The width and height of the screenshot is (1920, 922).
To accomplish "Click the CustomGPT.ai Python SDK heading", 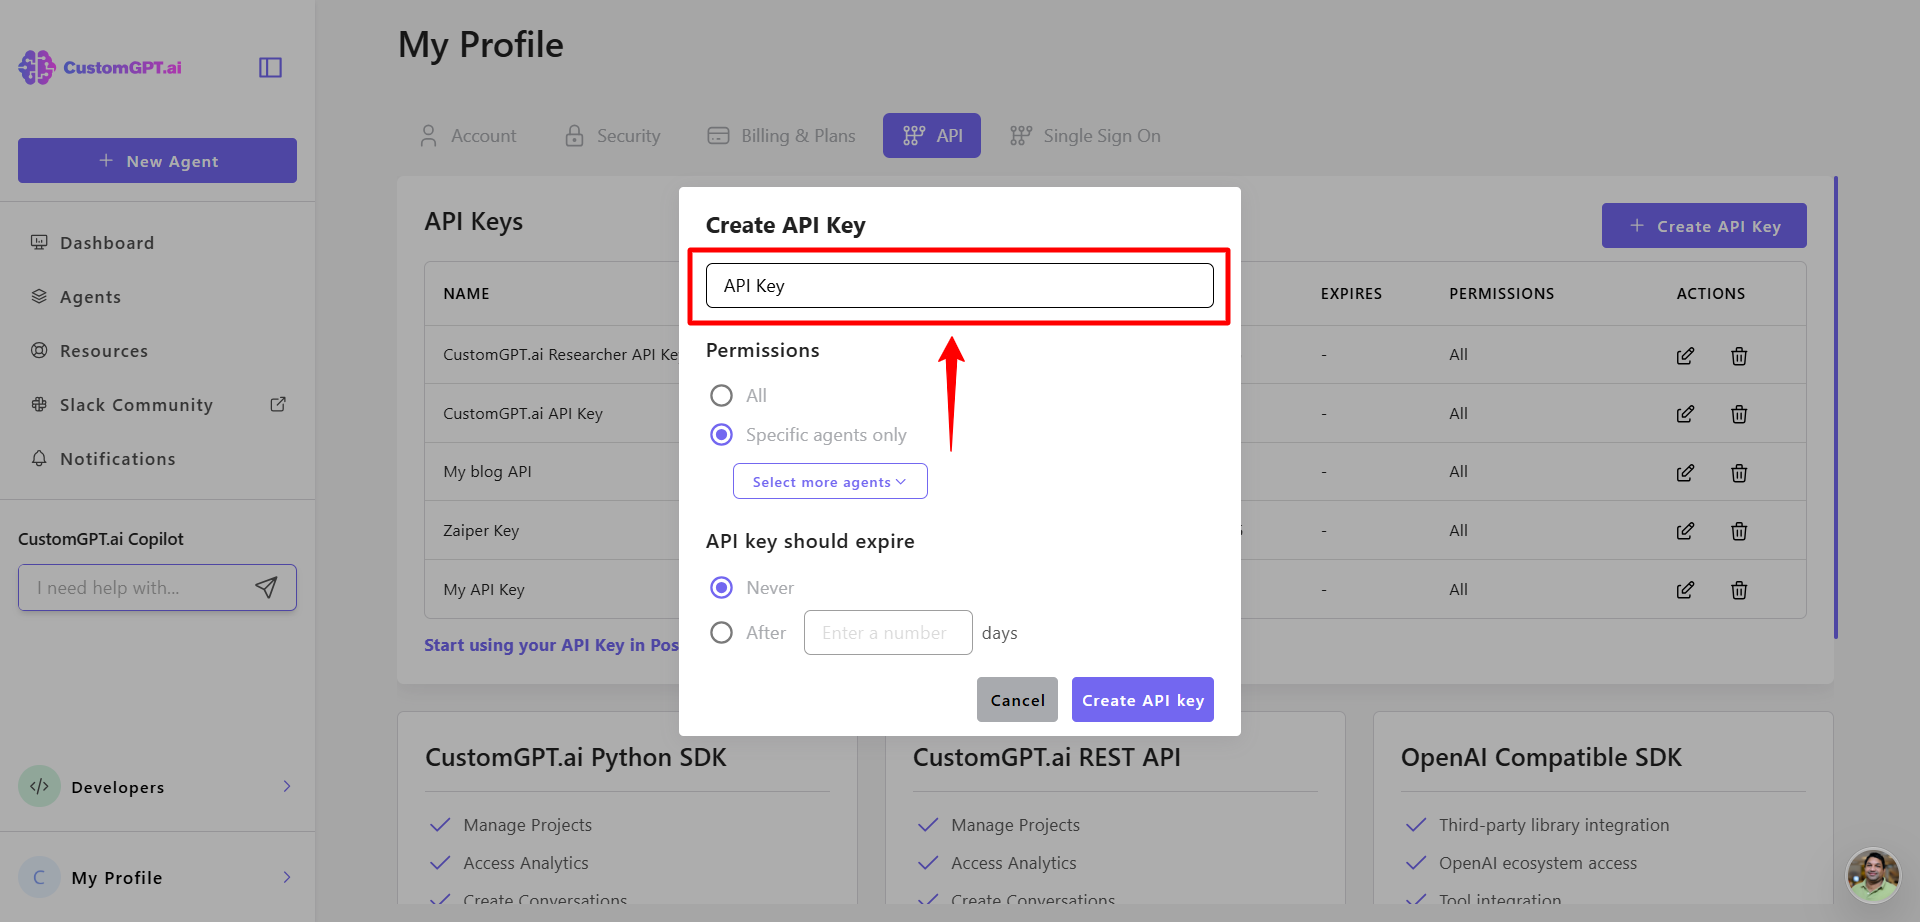I will (576, 757).
